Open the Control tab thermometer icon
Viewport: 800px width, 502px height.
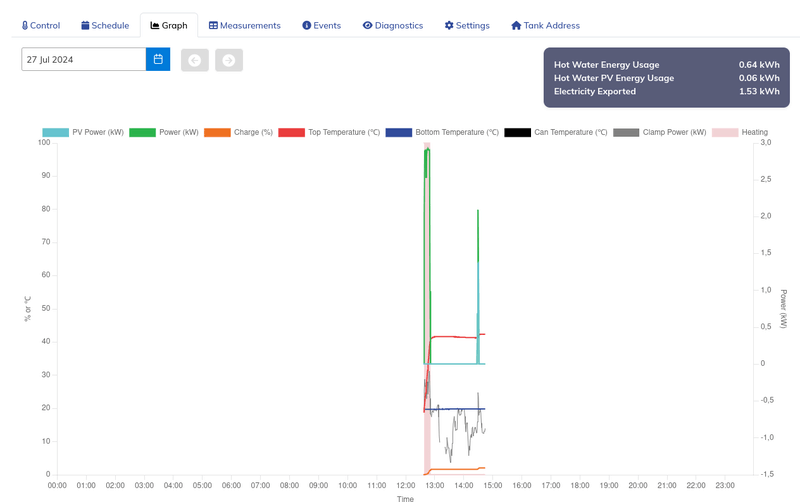coord(24,26)
